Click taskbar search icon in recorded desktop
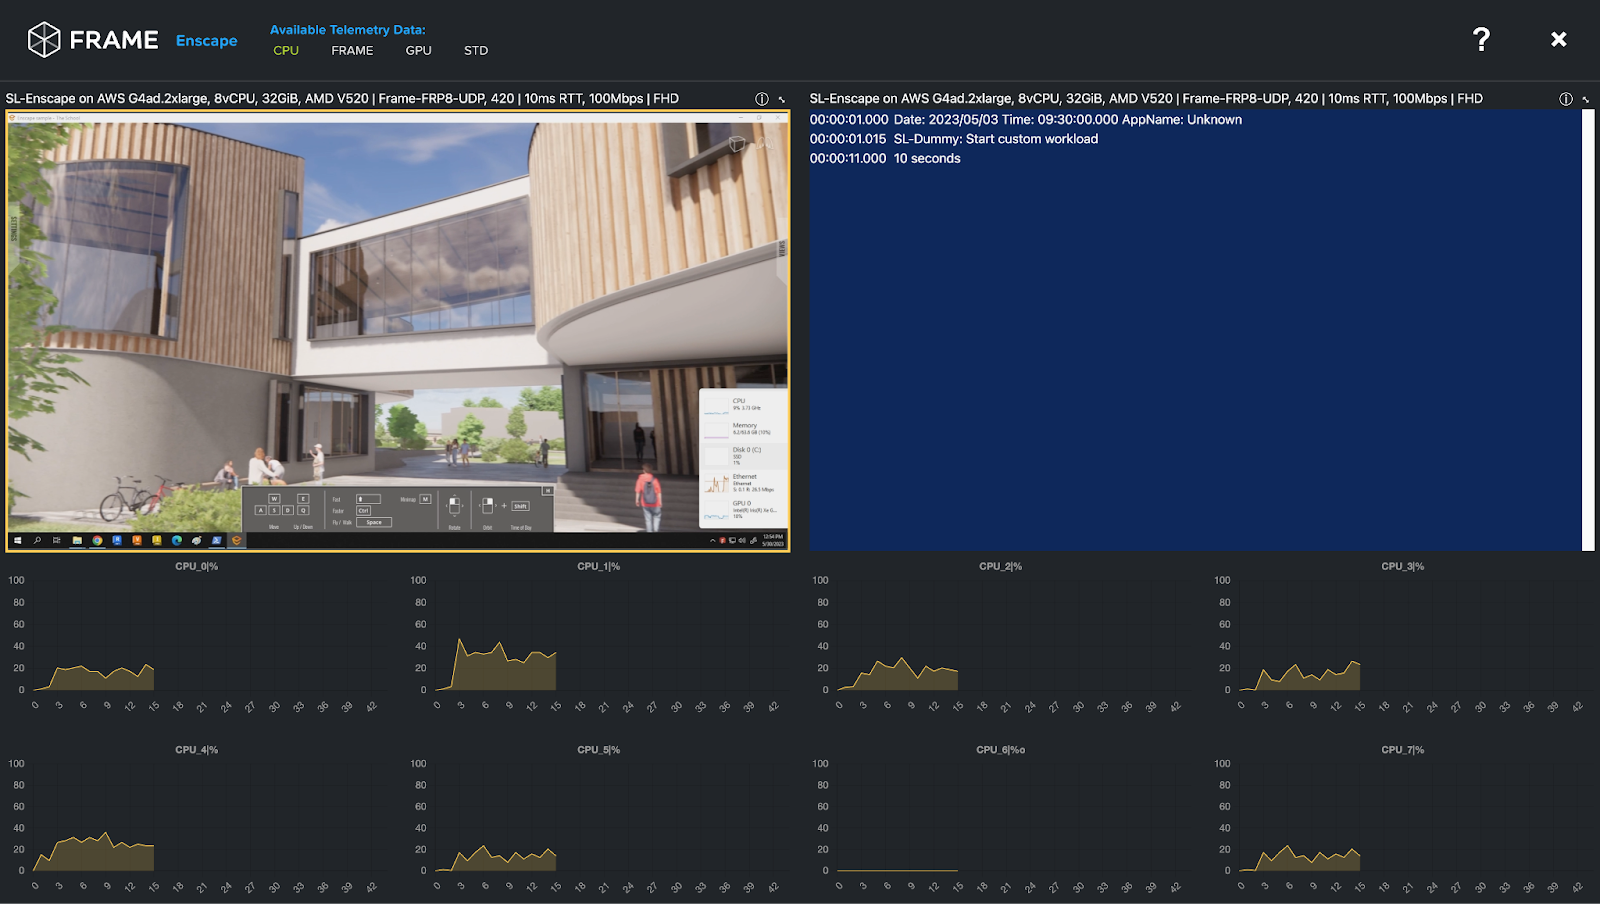Image resolution: width=1600 pixels, height=904 pixels. click(37, 540)
